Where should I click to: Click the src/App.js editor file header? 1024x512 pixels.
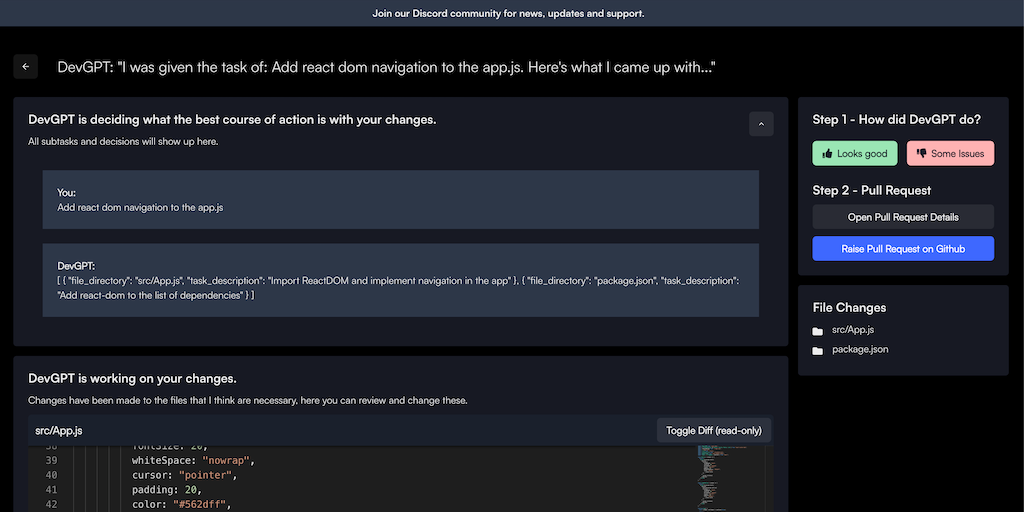[x=59, y=431]
